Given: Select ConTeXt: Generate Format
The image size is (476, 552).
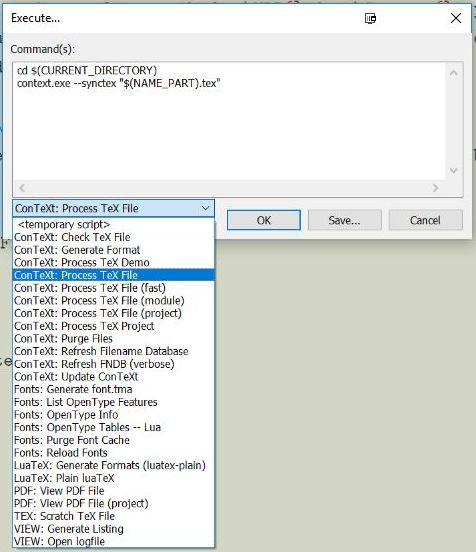Looking at the screenshot, I should 113,250.
